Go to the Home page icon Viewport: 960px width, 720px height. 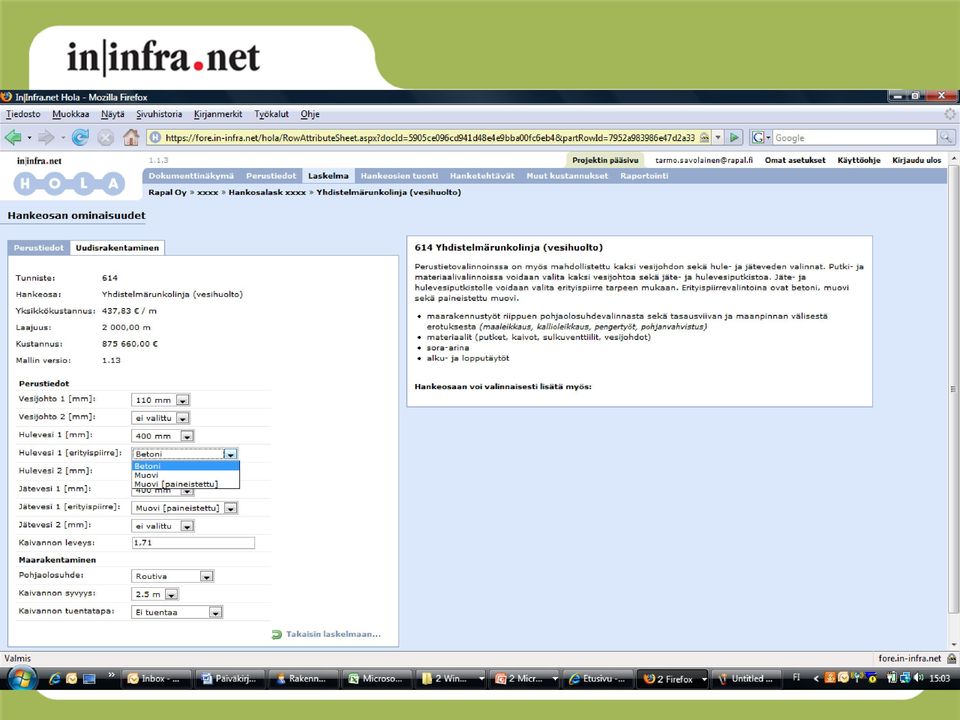pyautogui.click(x=131, y=138)
